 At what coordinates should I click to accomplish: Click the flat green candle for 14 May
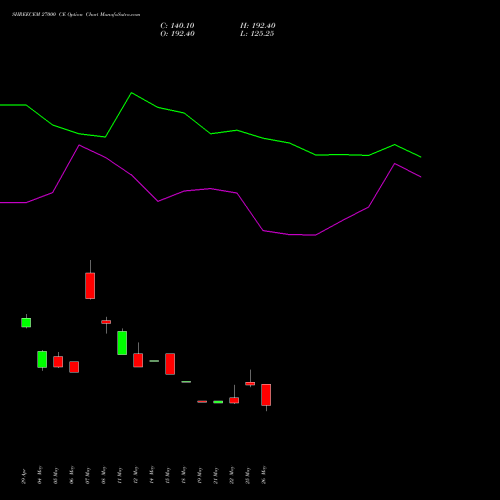pyautogui.click(x=154, y=361)
